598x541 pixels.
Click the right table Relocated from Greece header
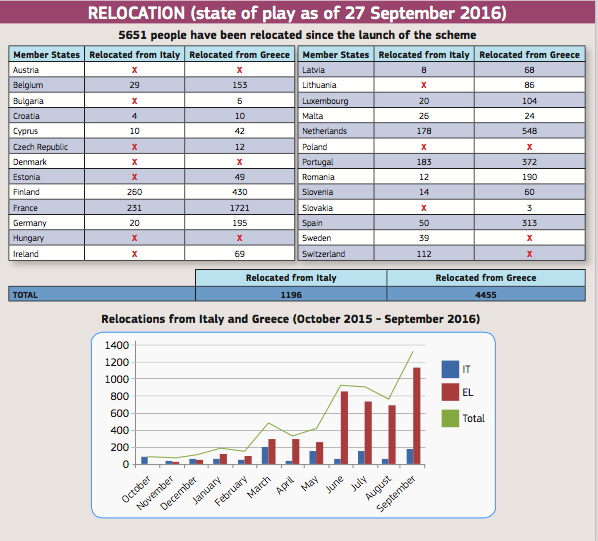(x=529, y=55)
